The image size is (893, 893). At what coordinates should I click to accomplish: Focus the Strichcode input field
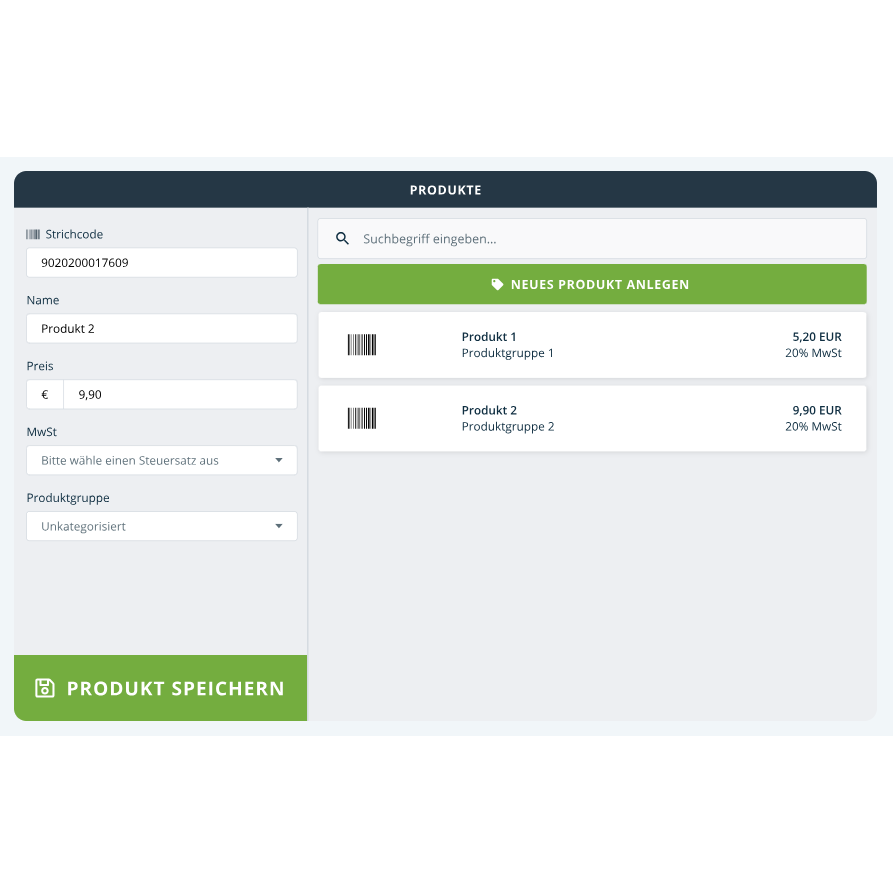coord(162,263)
